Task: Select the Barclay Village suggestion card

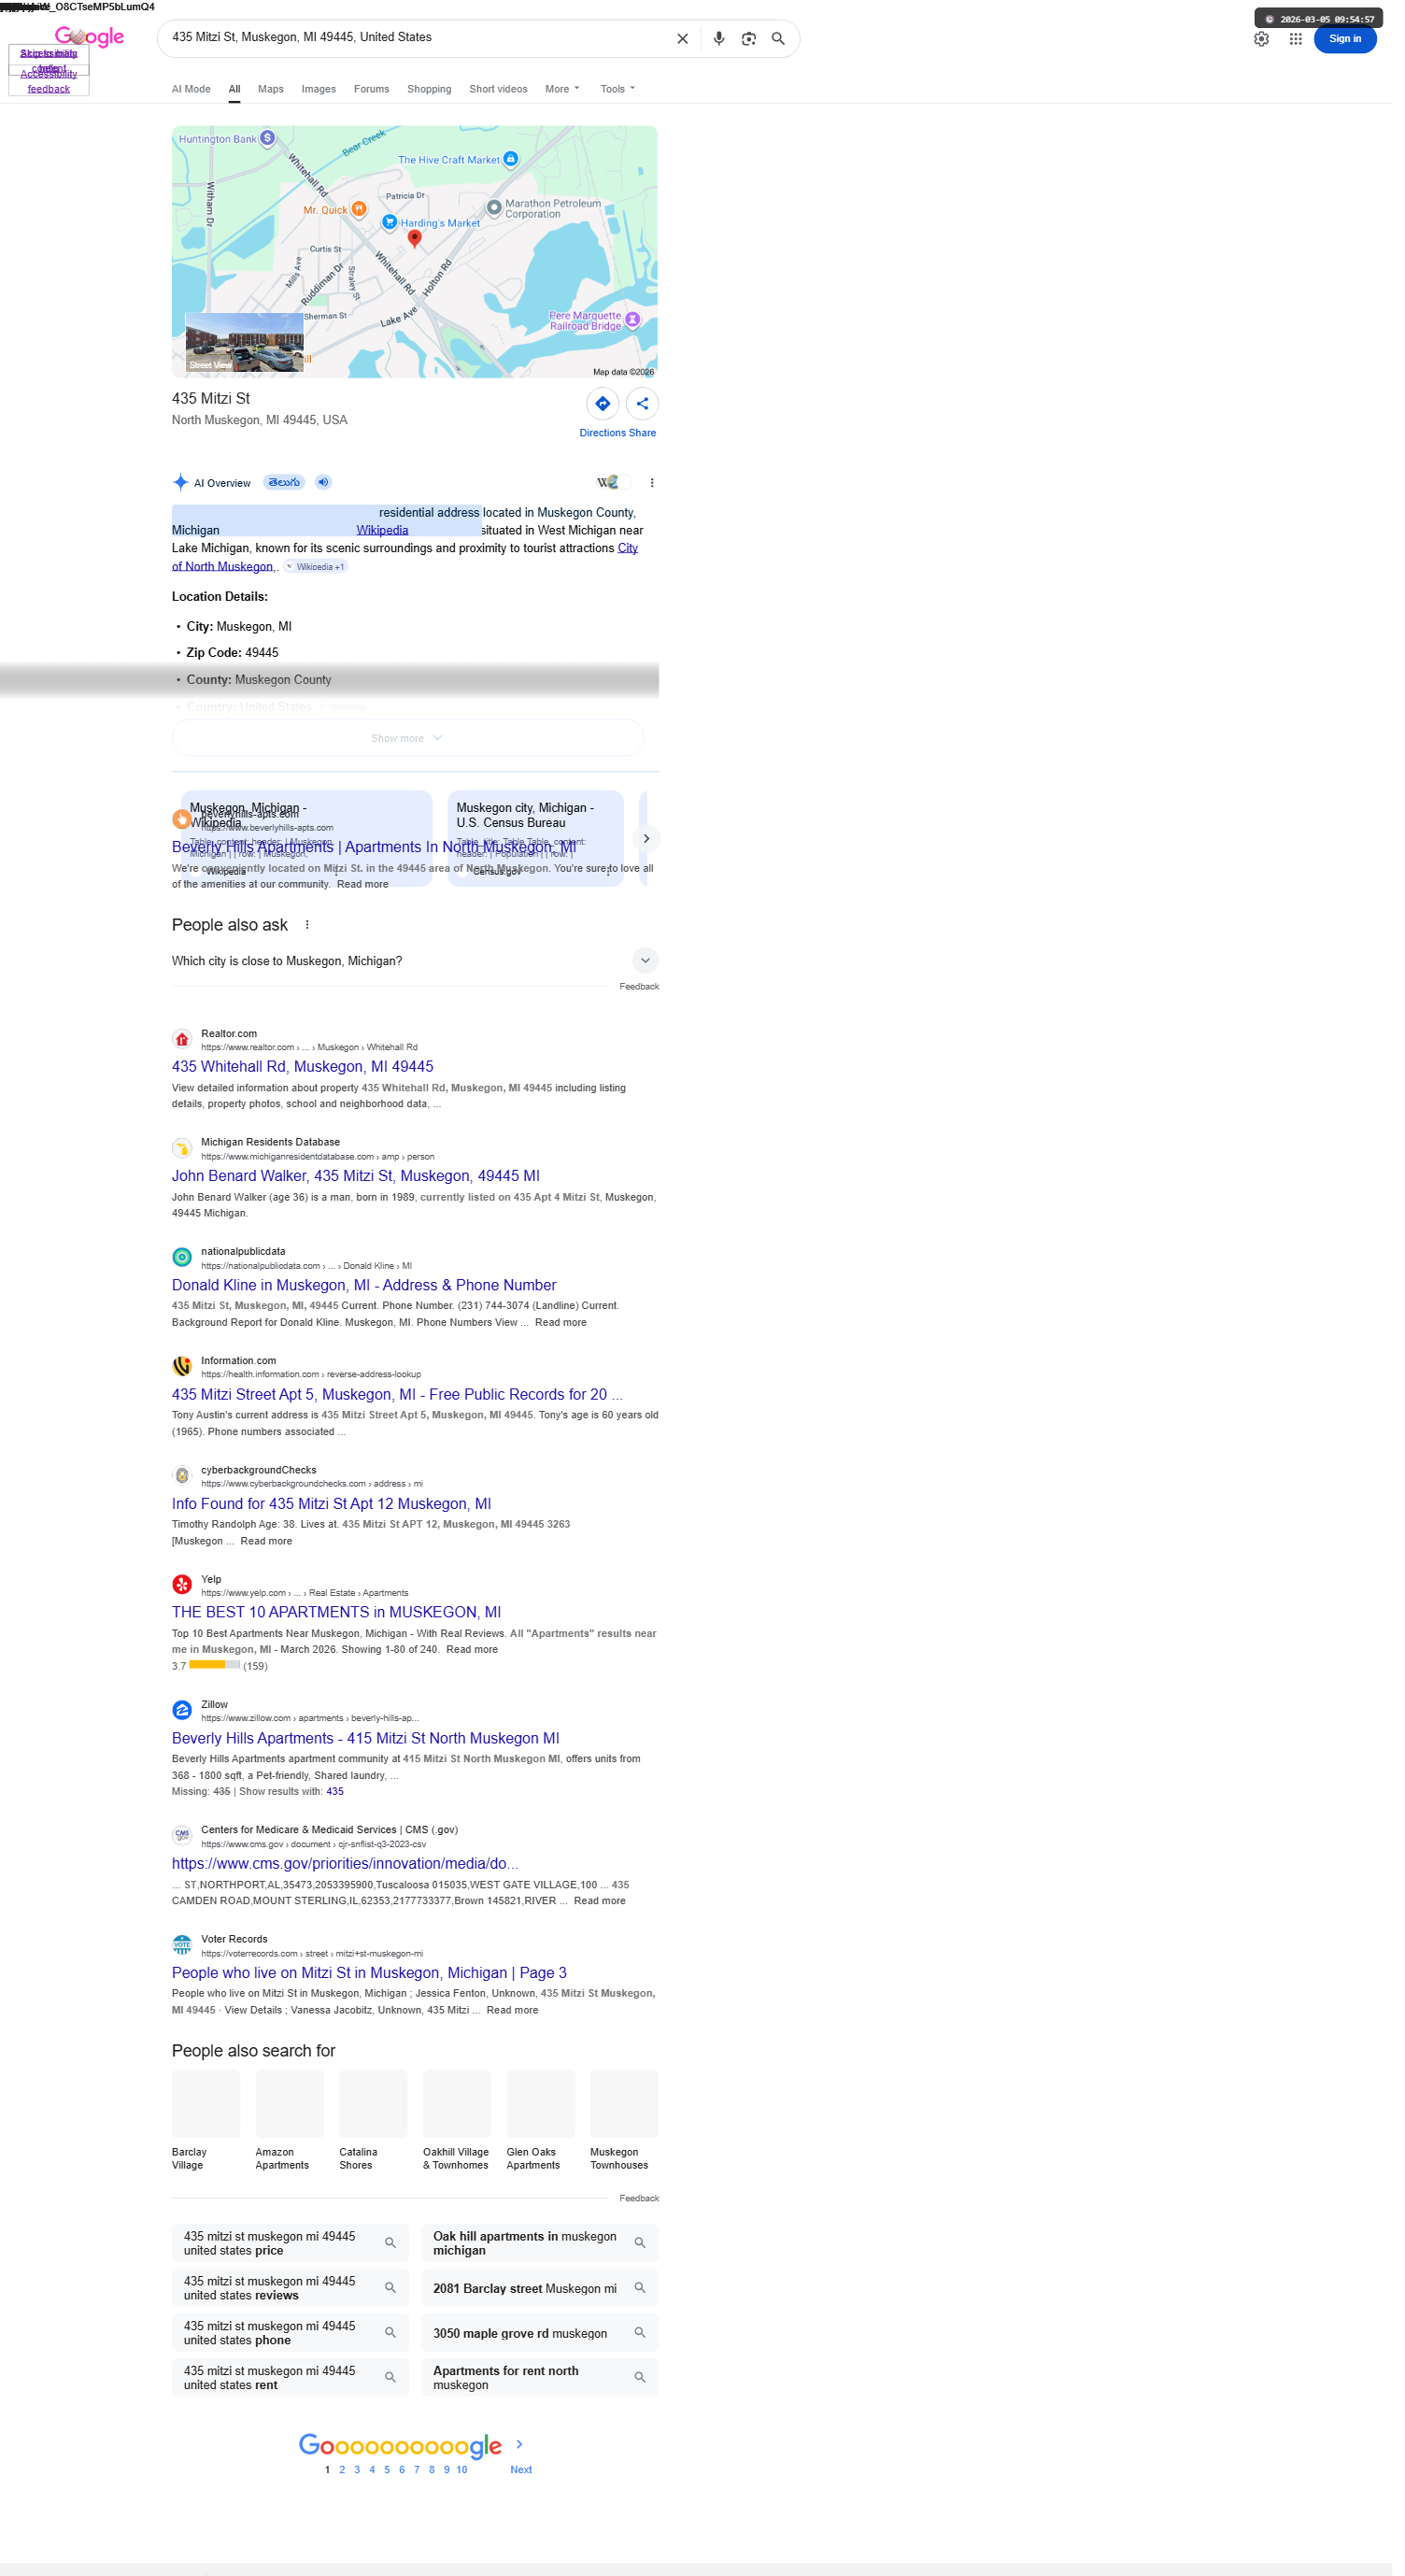Action: (206, 2120)
